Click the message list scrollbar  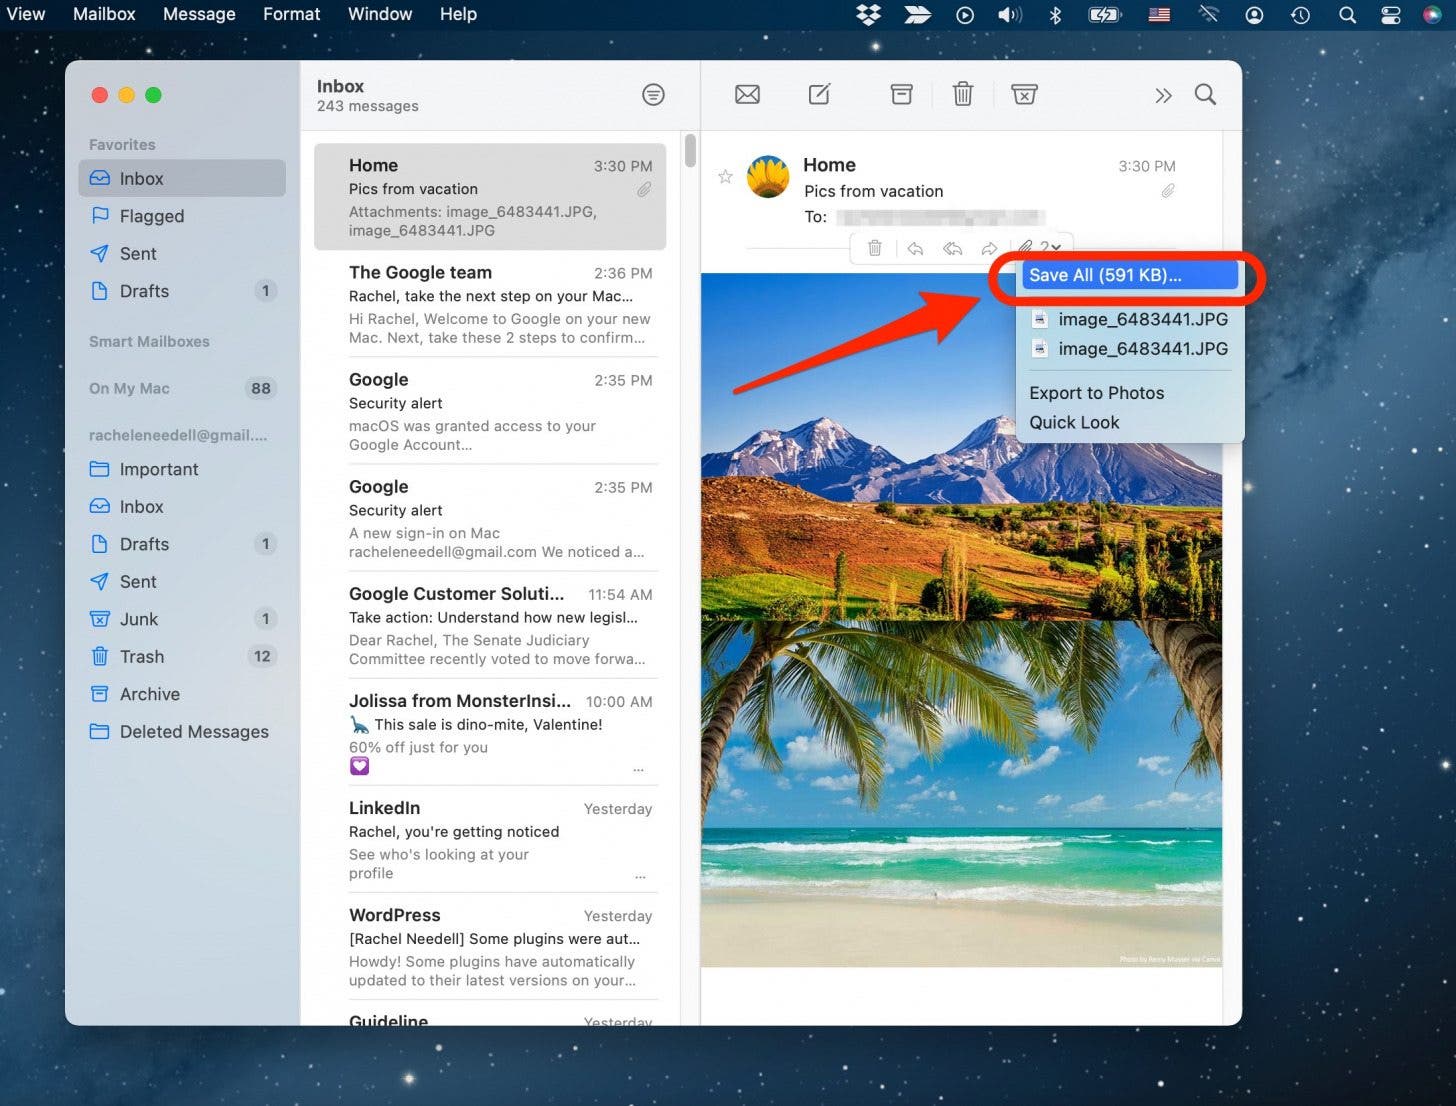coord(690,151)
